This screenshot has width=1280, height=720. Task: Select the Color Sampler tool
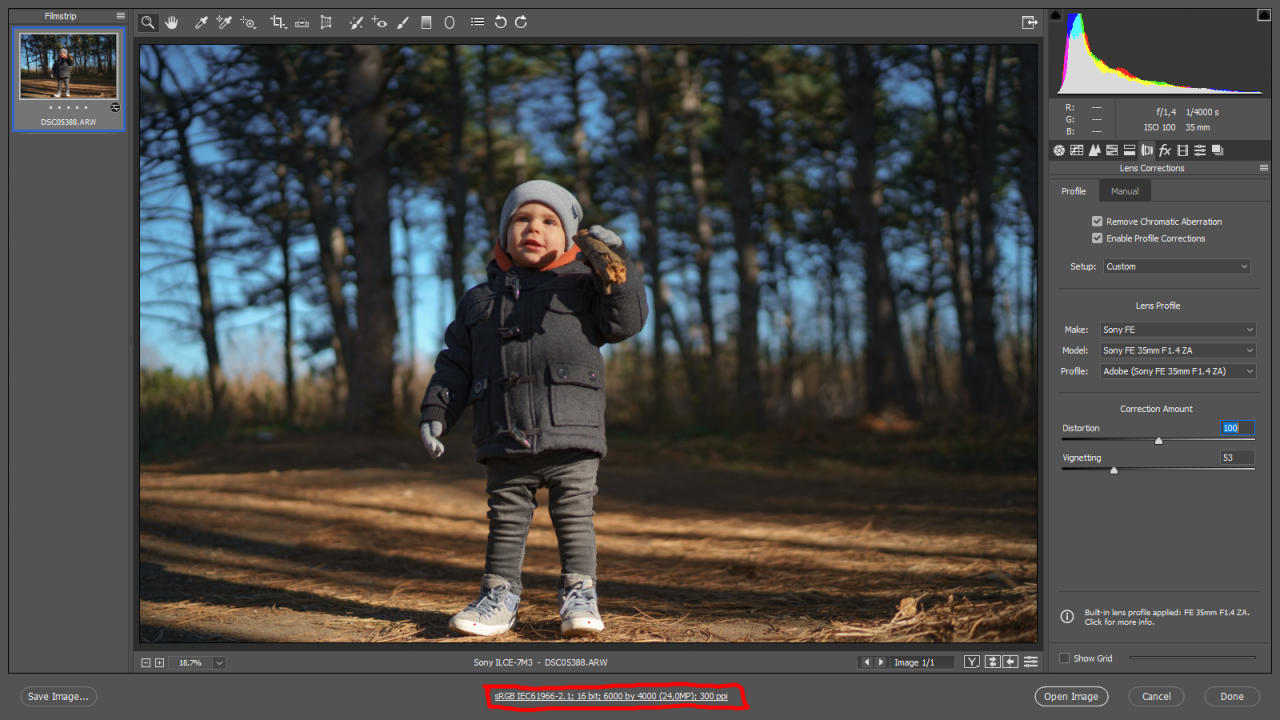224,22
